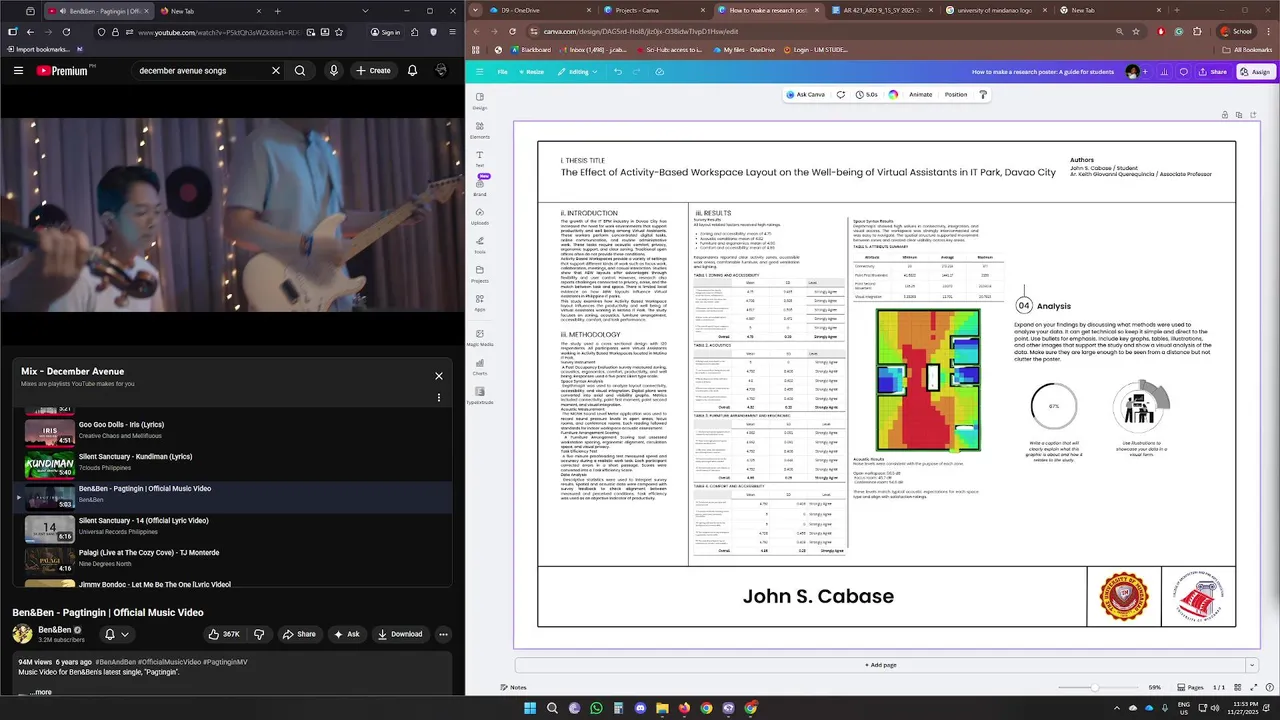Screen dimensions: 1280x720
Task: Play Palagi (Live at The Cozy Cove)
Action: point(232,560)
